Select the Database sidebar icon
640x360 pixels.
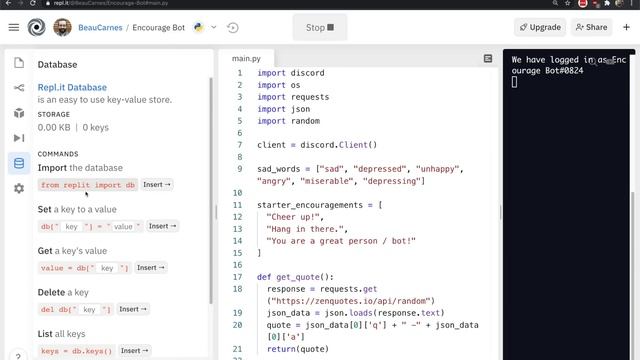coord(19,163)
